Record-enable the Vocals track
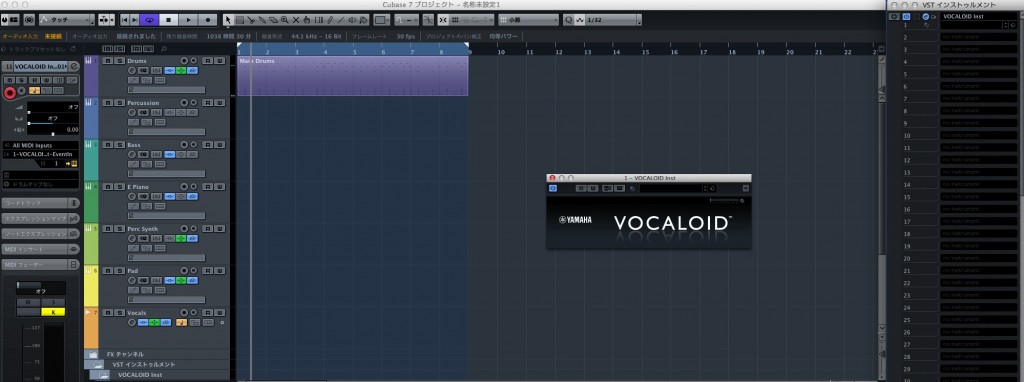 click(x=184, y=313)
